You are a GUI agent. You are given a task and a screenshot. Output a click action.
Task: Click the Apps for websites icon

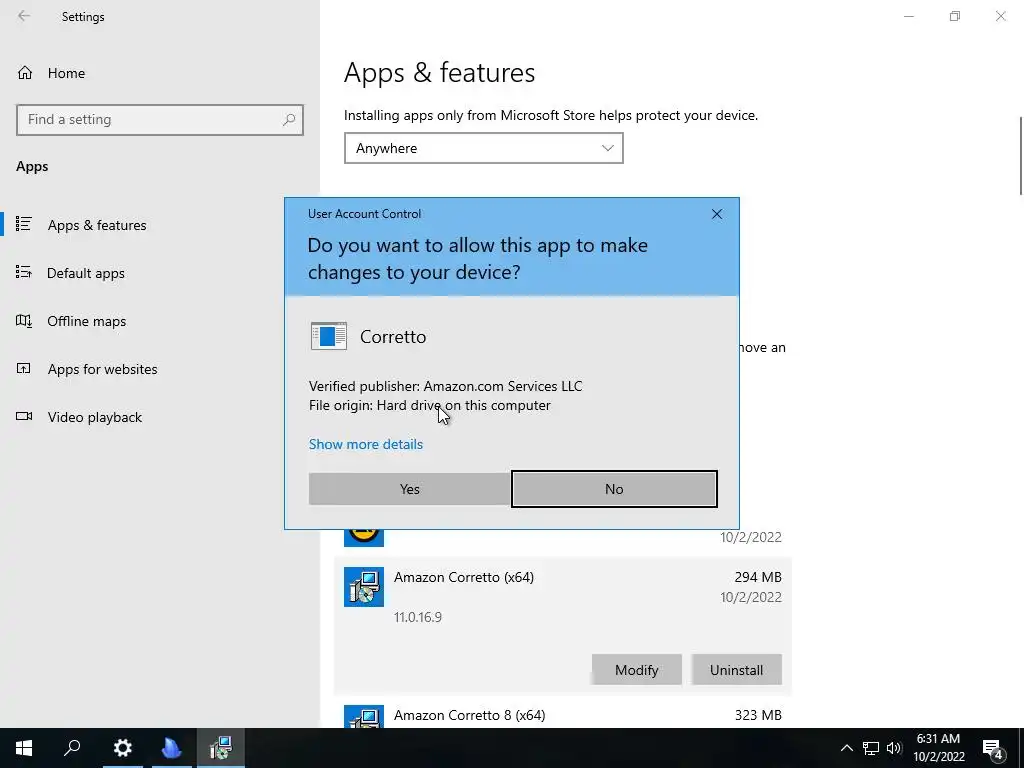tap(24, 368)
